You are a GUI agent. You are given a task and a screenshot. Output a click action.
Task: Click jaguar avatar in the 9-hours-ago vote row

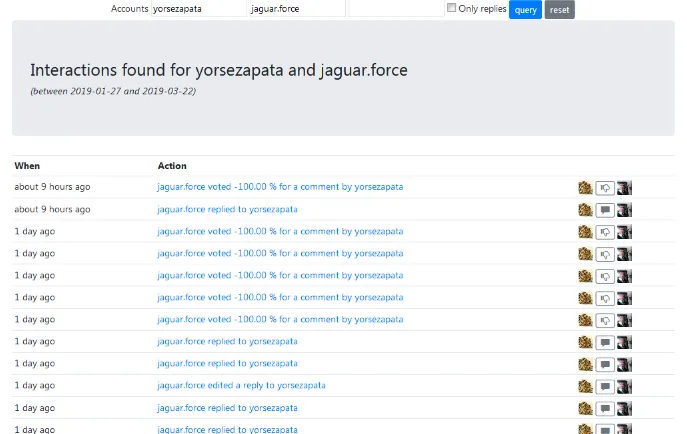tap(585, 187)
